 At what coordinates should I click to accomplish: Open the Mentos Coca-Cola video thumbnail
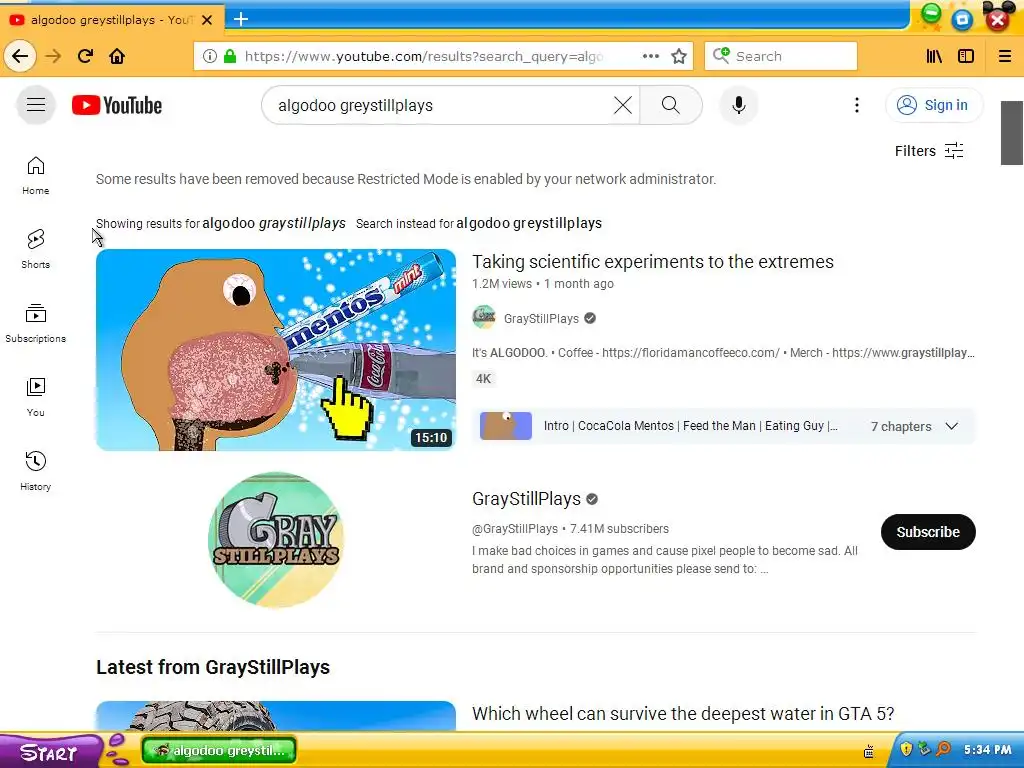click(276, 349)
